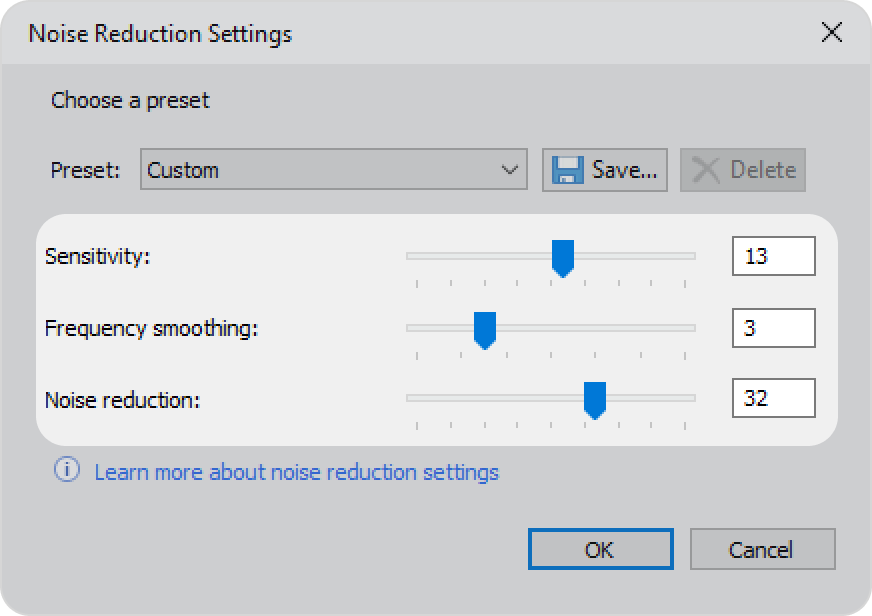
Task: Click the Preset dropdown chevron arrow
Action: [x=509, y=170]
